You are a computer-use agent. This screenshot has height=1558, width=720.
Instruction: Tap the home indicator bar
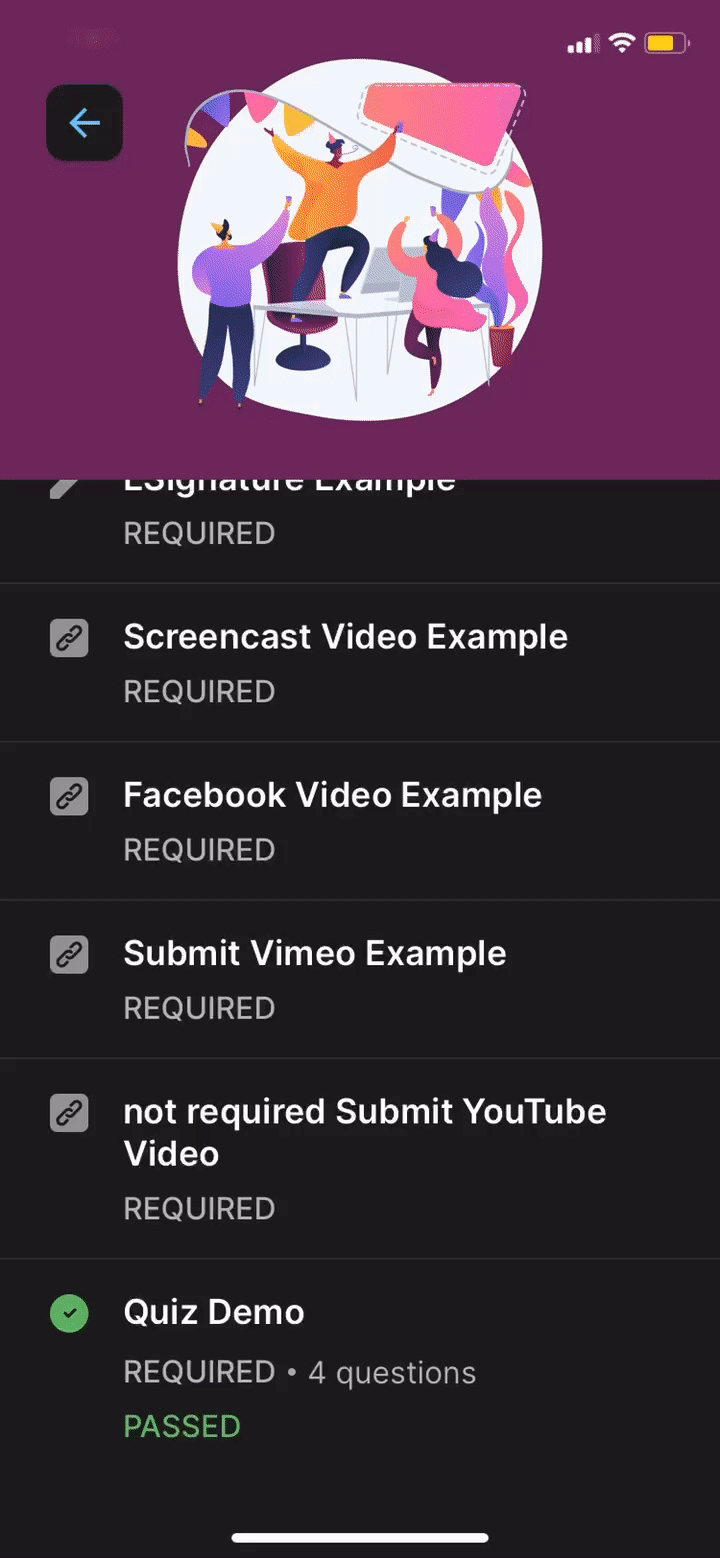pos(360,1538)
